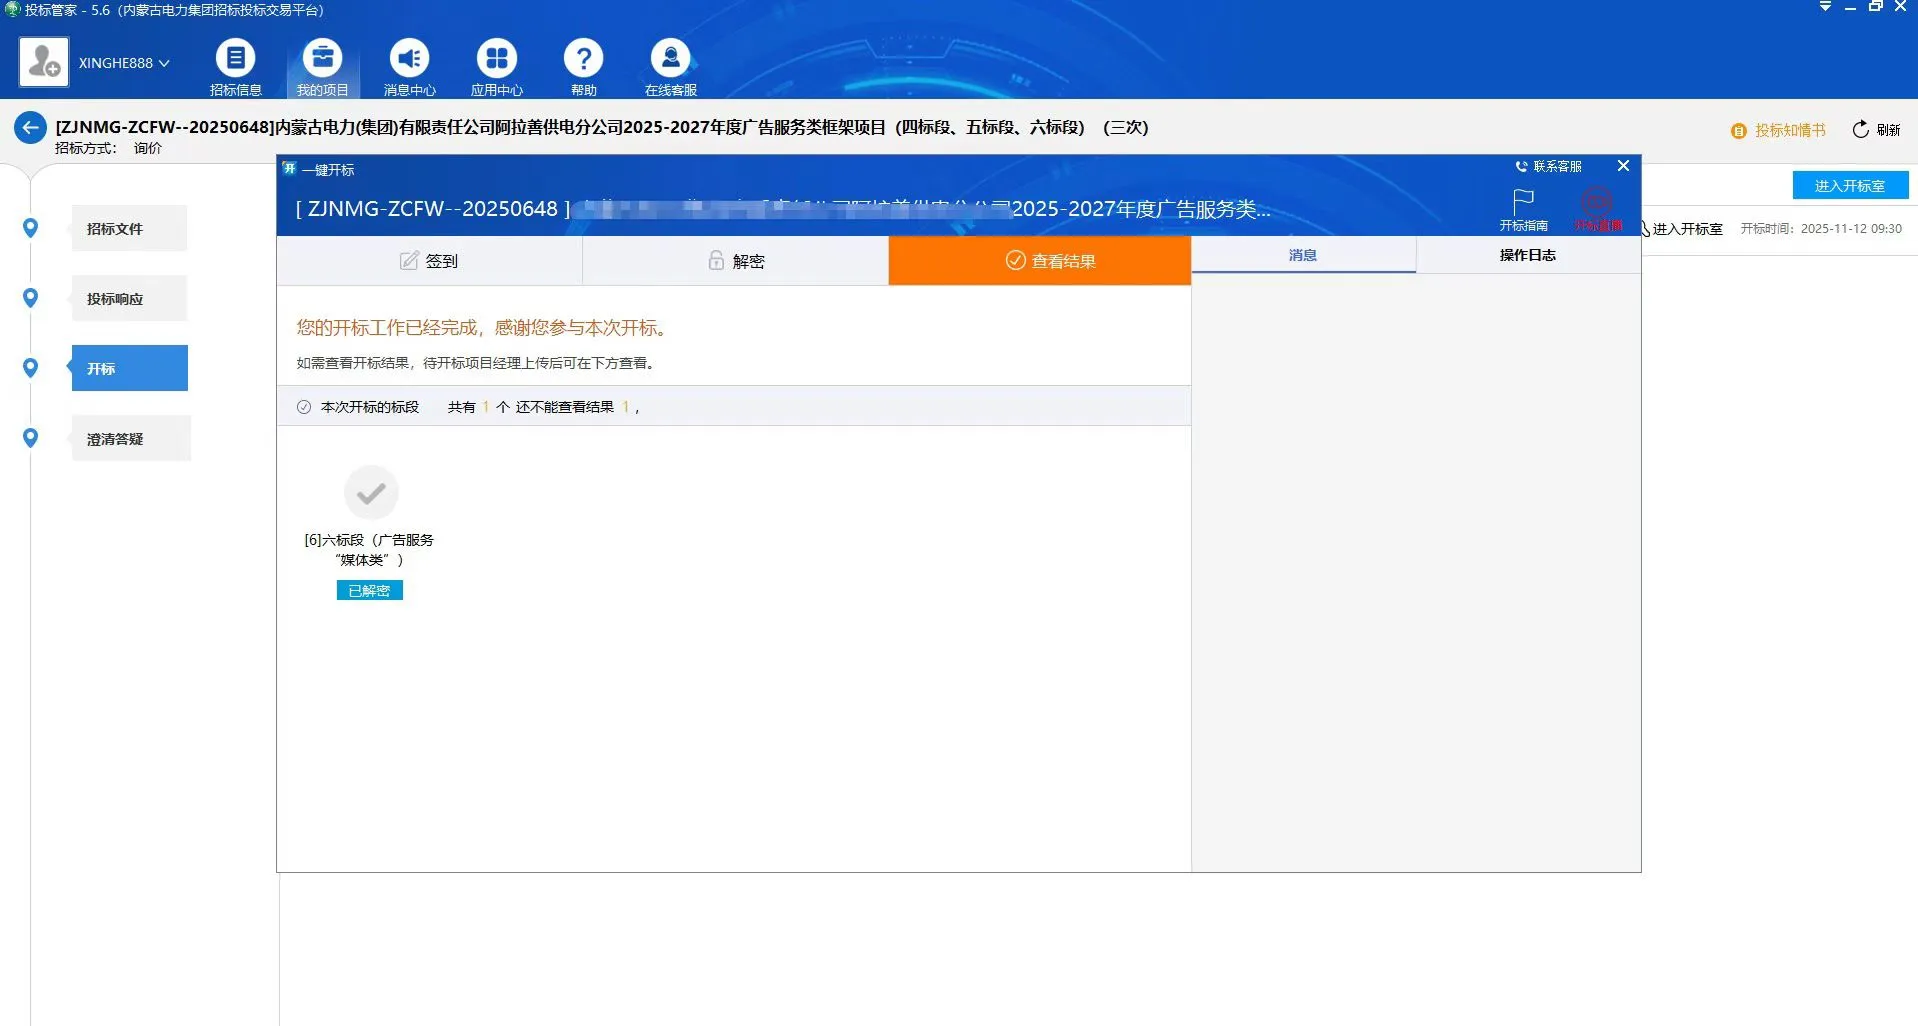
Task: 点击帮助图标
Action: [x=583, y=66]
